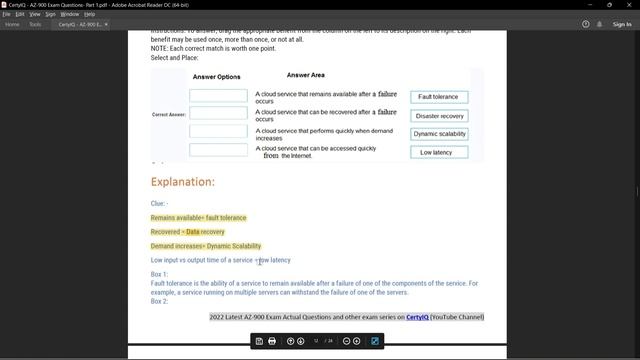Close the CertyIQ AZ-900 document tab
Image resolution: width=640 pixels, height=360 pixels.
point(106,24)
